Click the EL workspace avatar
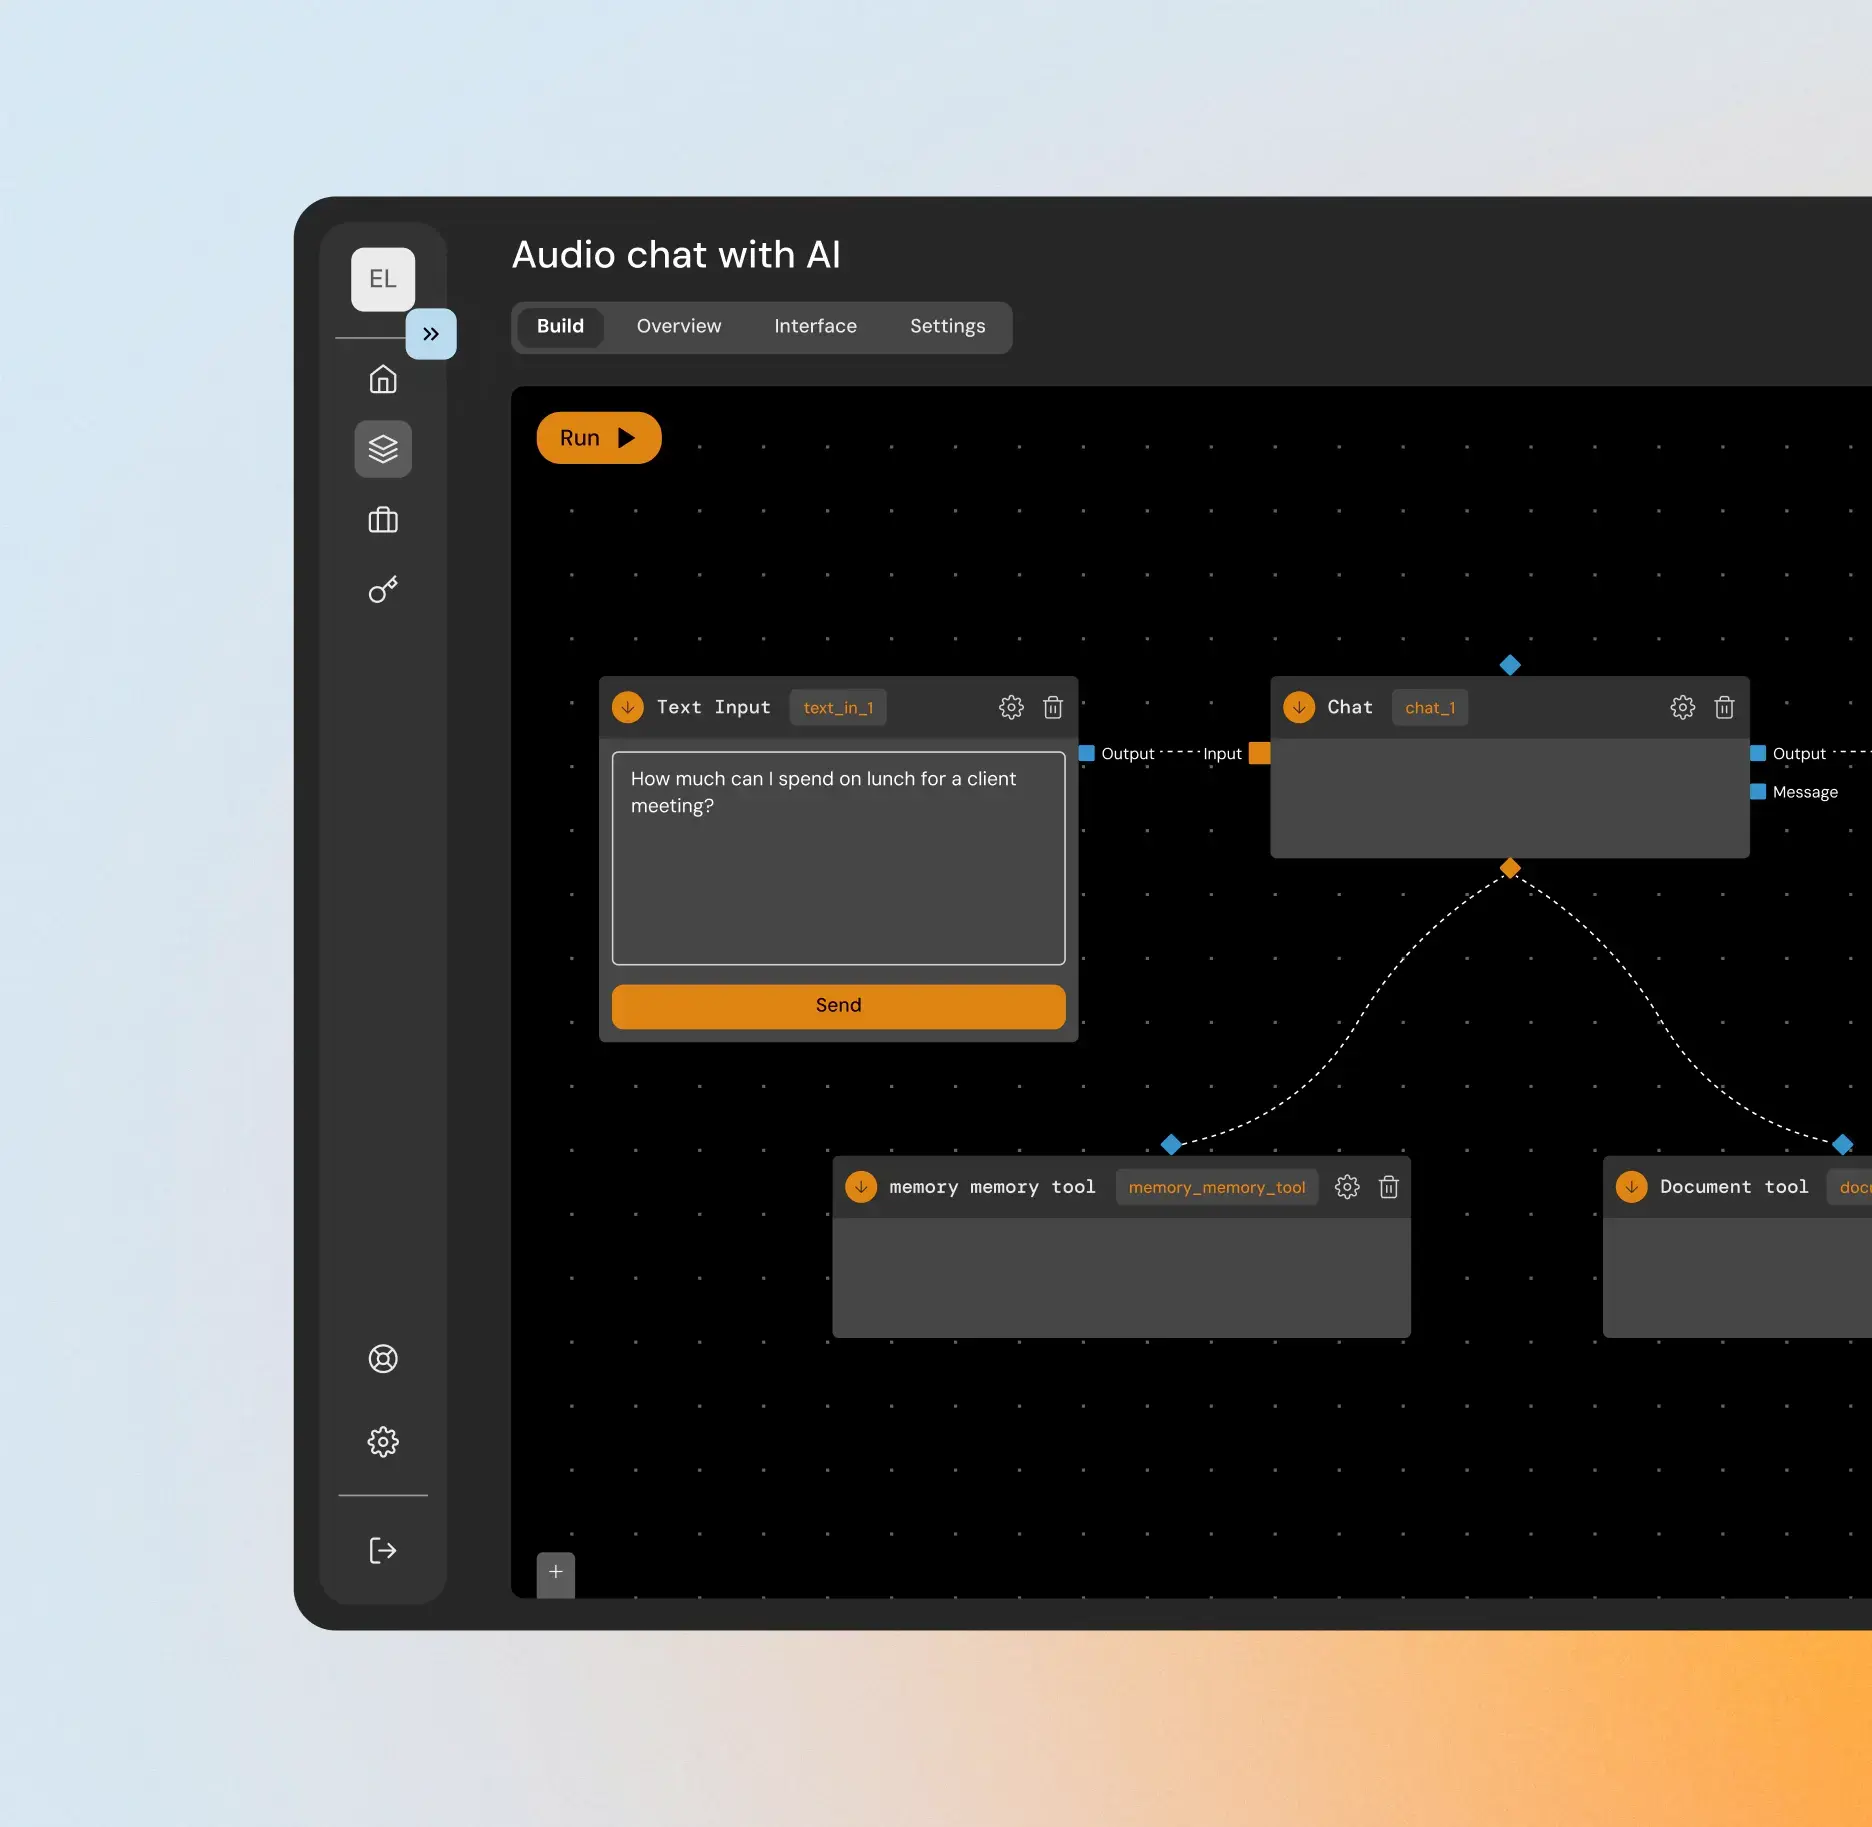This screenshot has height=1827, width=1872. pos(383,279)
